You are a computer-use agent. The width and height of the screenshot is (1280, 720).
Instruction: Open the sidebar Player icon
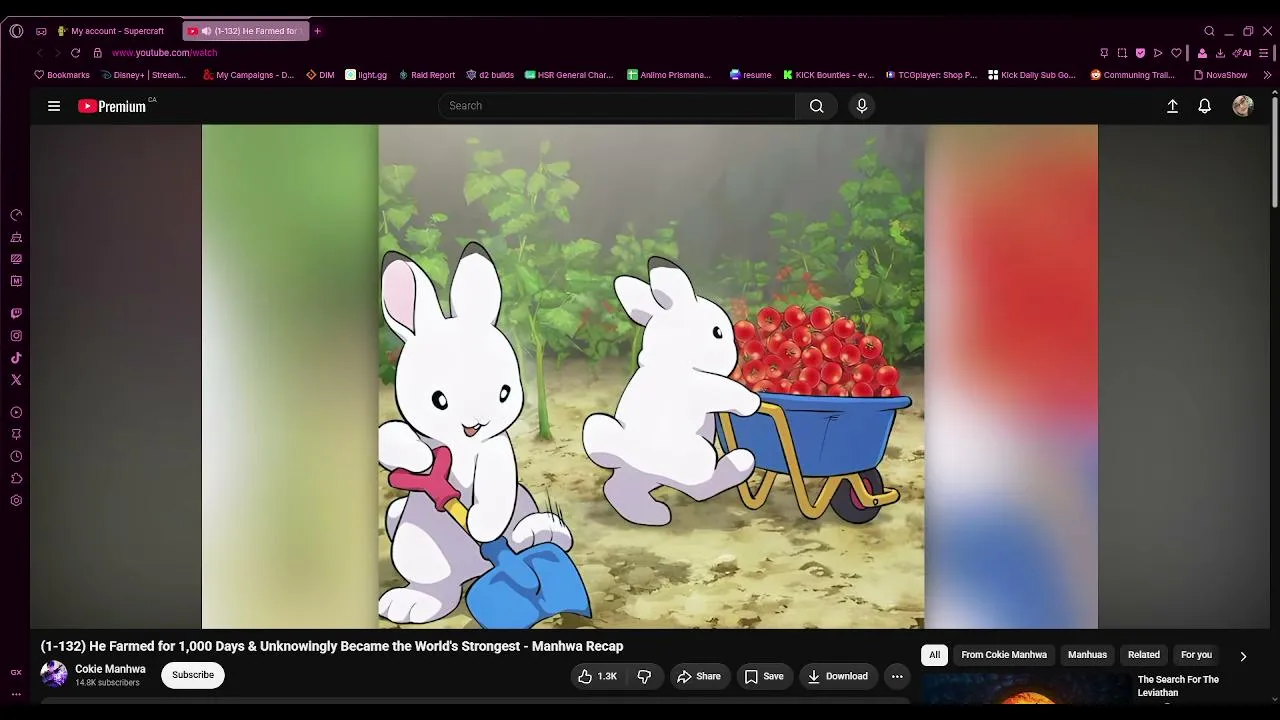(16, 412)
